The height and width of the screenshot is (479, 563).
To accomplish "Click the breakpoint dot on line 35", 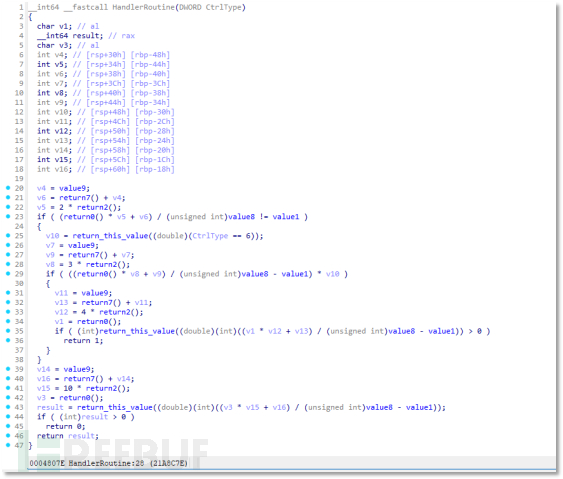I will coord(8,331).
